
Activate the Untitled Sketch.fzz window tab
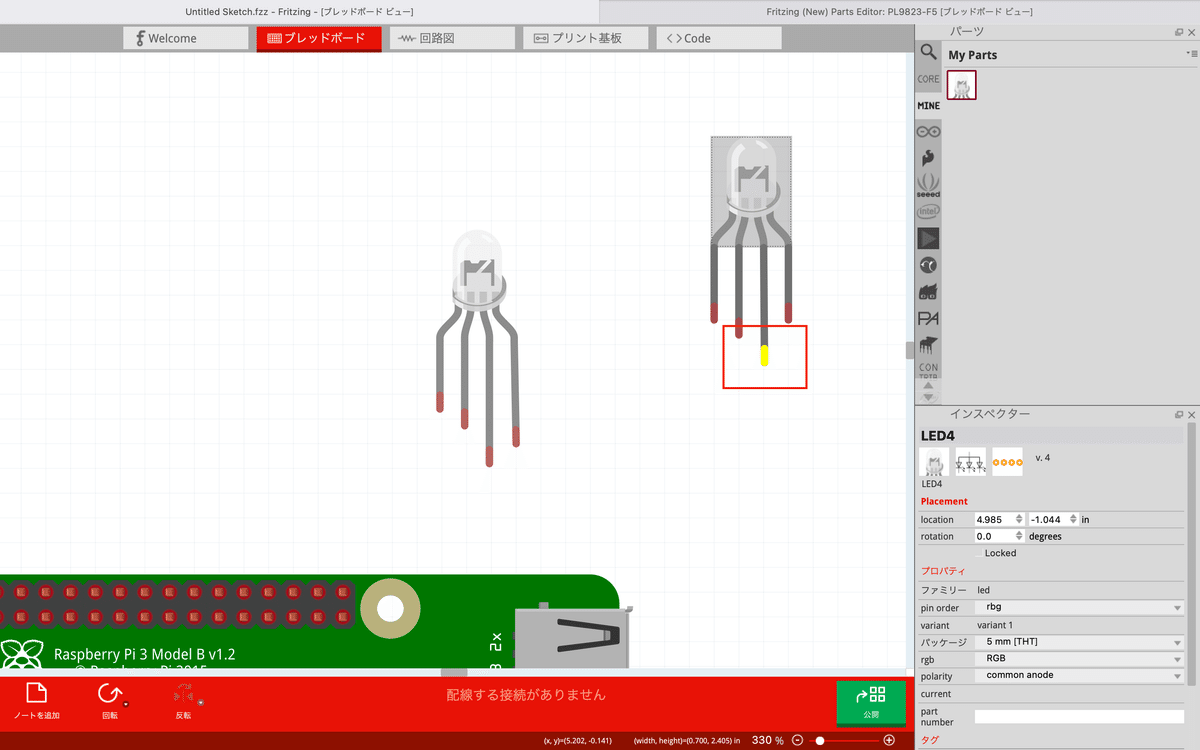coord(300,11)
